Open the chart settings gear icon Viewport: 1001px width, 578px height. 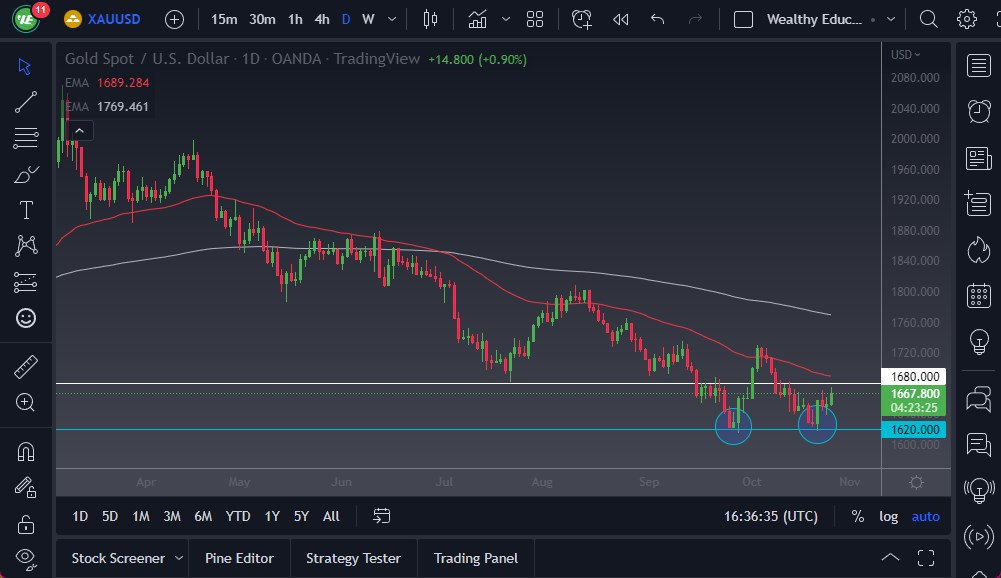(x=966, y=19)
